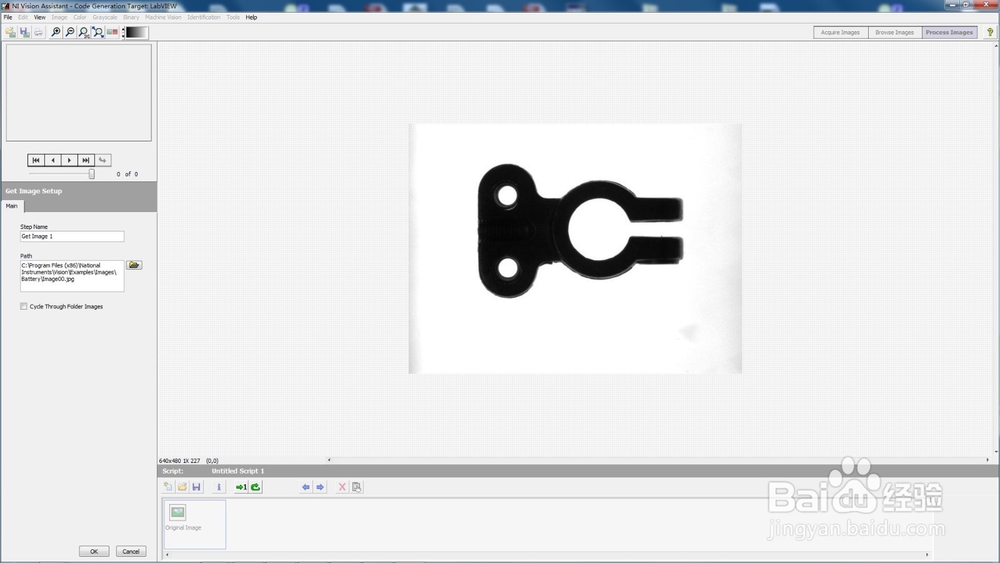Click the script area horizontal scrollbar
The image size is (1000, 563).
(x=547, y=555)
